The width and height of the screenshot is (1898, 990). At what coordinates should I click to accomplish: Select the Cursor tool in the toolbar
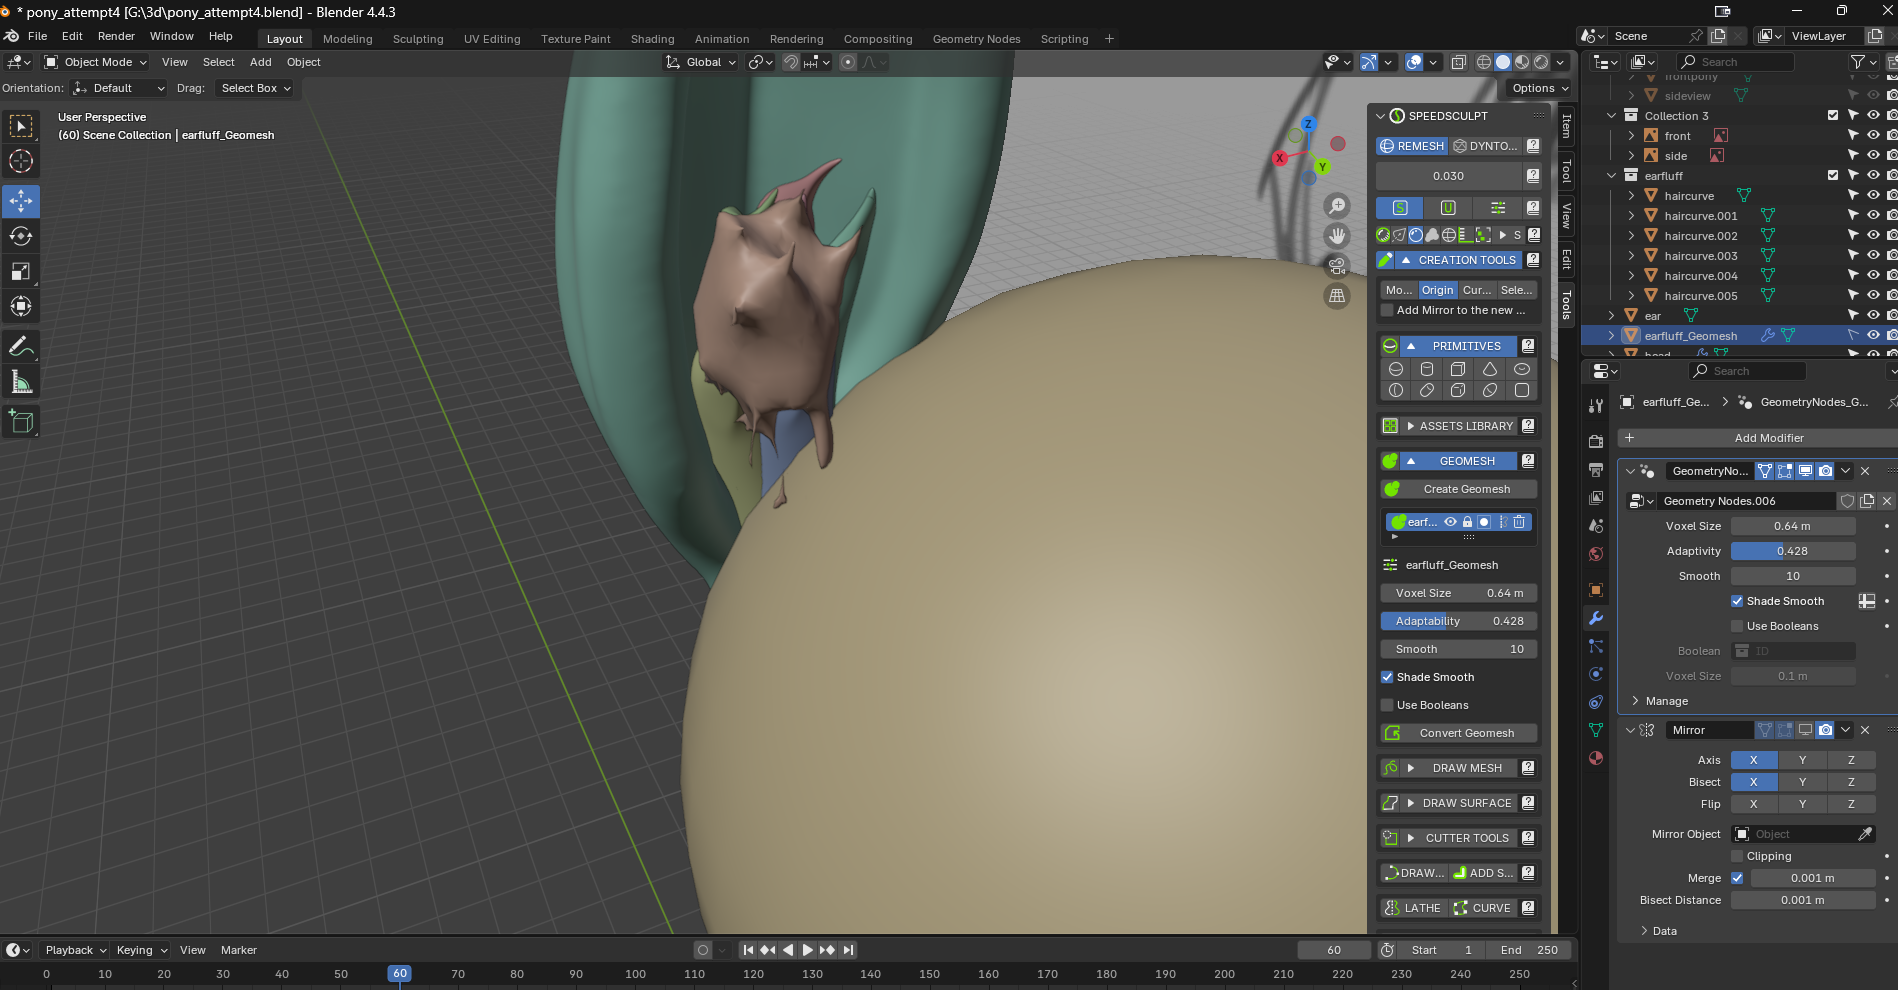21,161
